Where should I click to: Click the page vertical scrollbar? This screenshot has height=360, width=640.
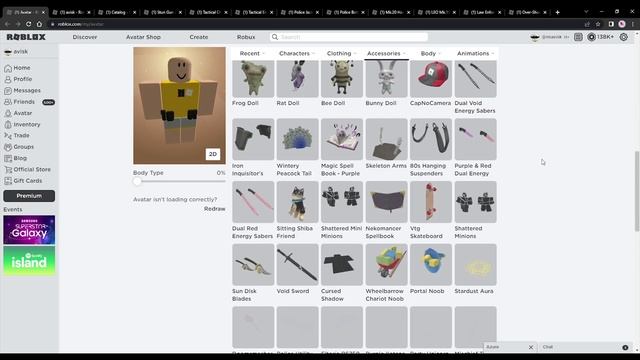click(636, 191)
